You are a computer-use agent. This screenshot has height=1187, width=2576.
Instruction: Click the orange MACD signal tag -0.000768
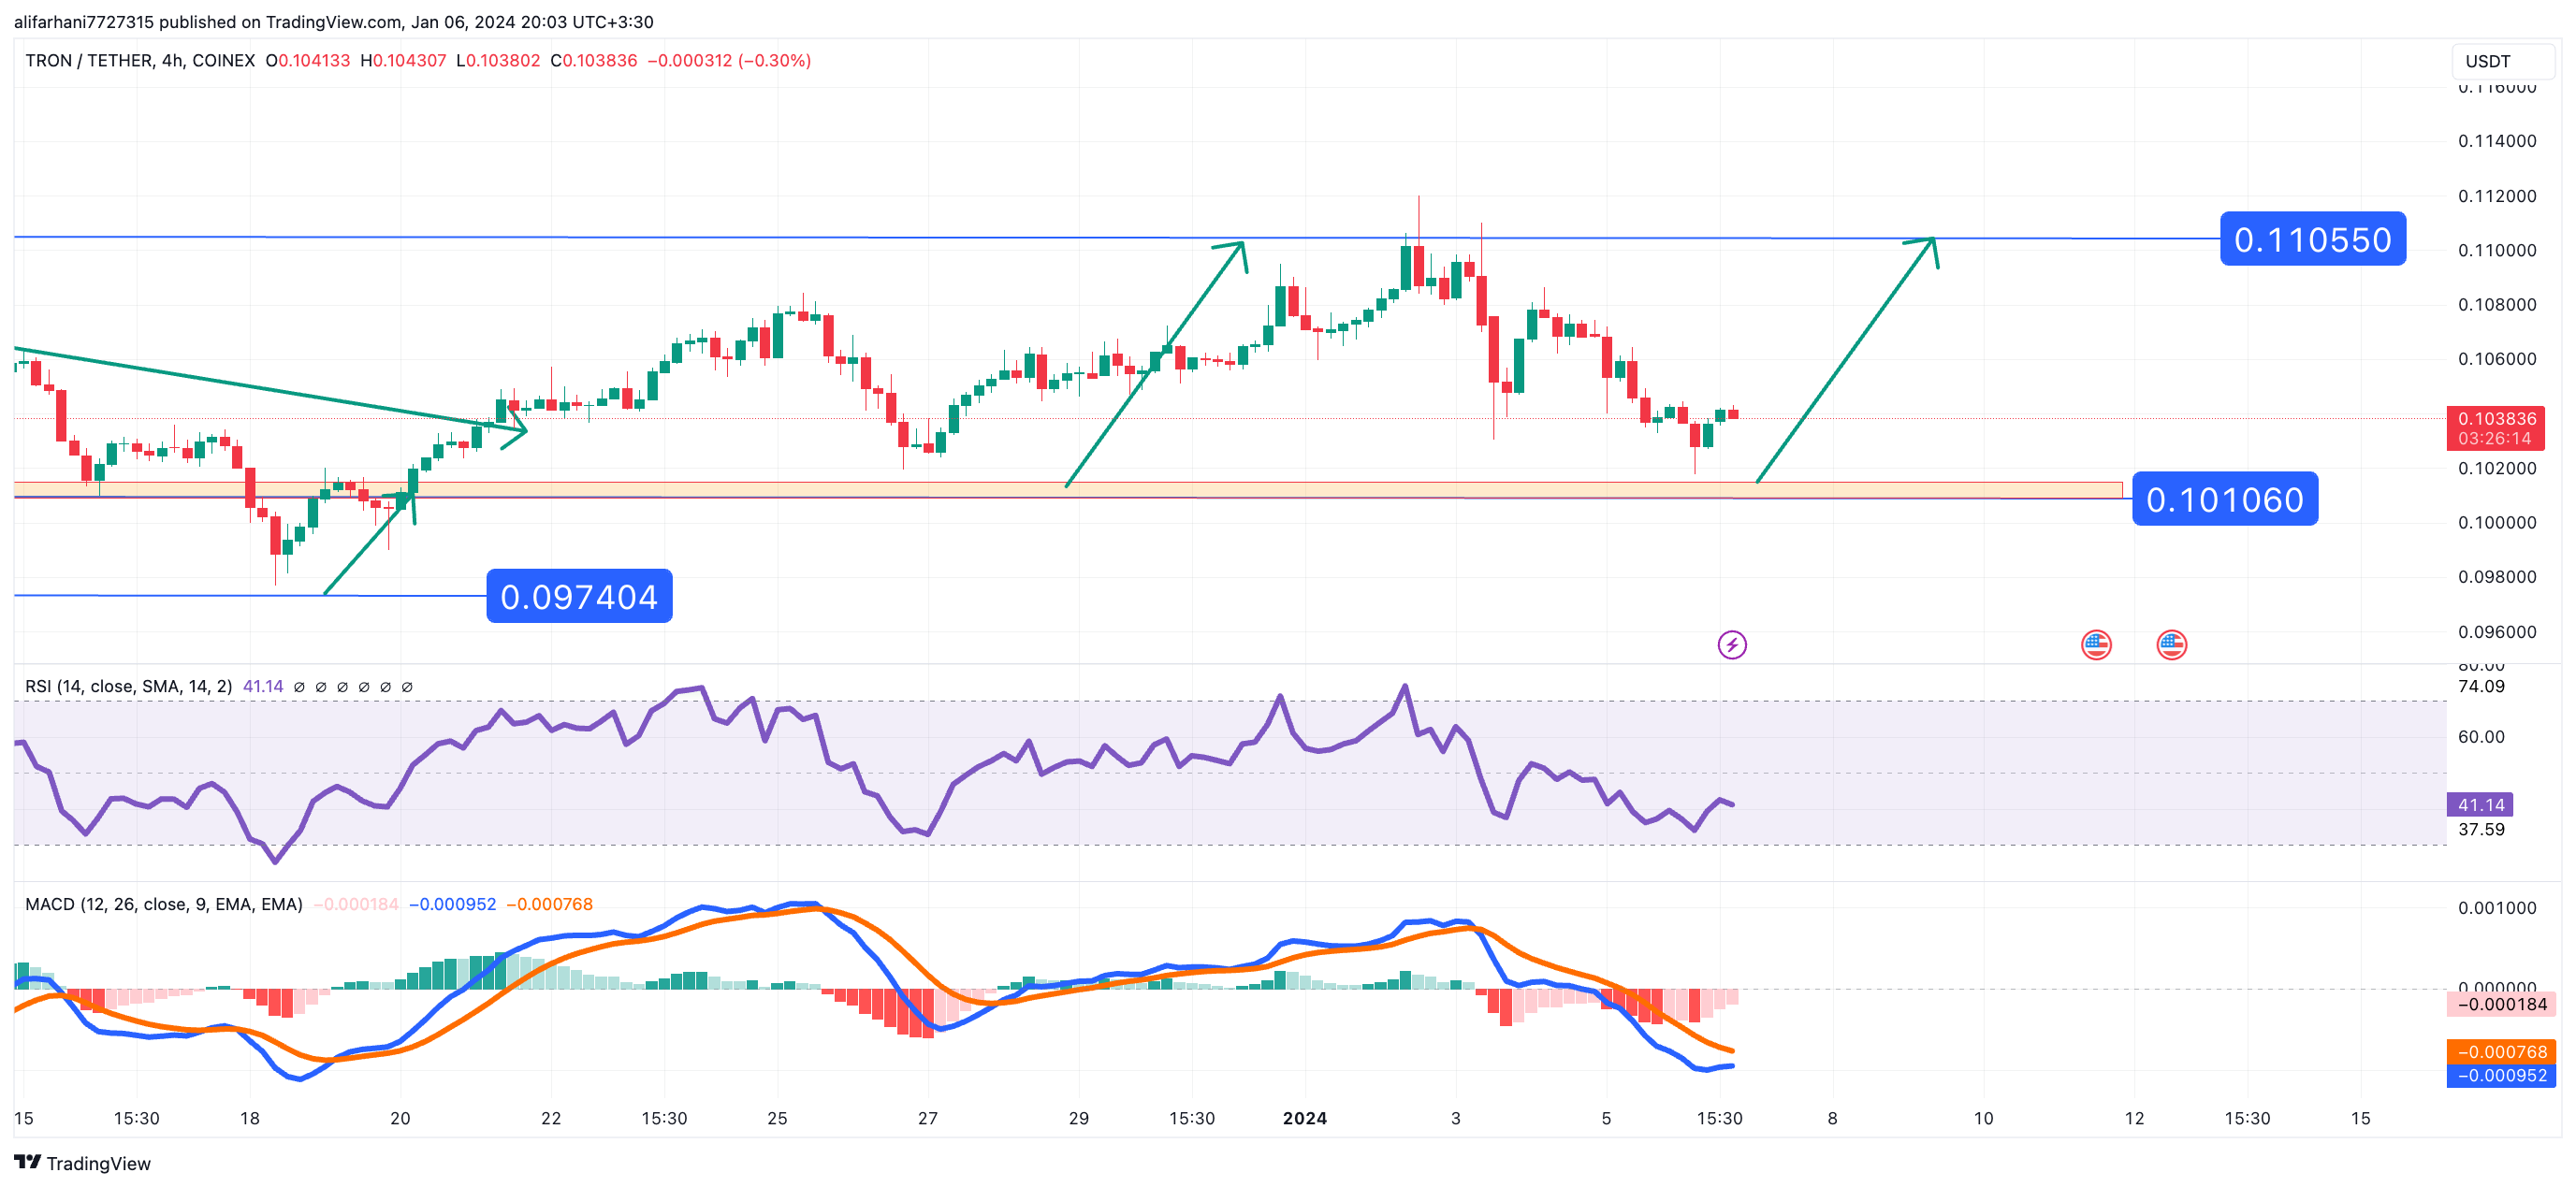pyautogui.click(x=2500, y=1051)
